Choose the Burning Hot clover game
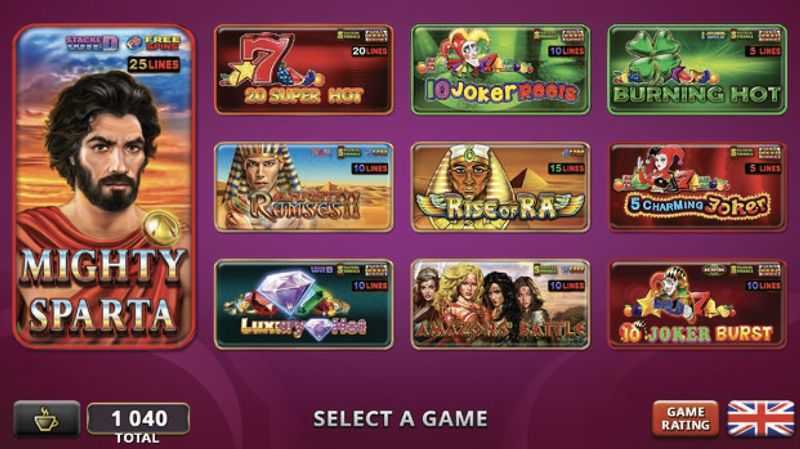 [x=697, y=69]
